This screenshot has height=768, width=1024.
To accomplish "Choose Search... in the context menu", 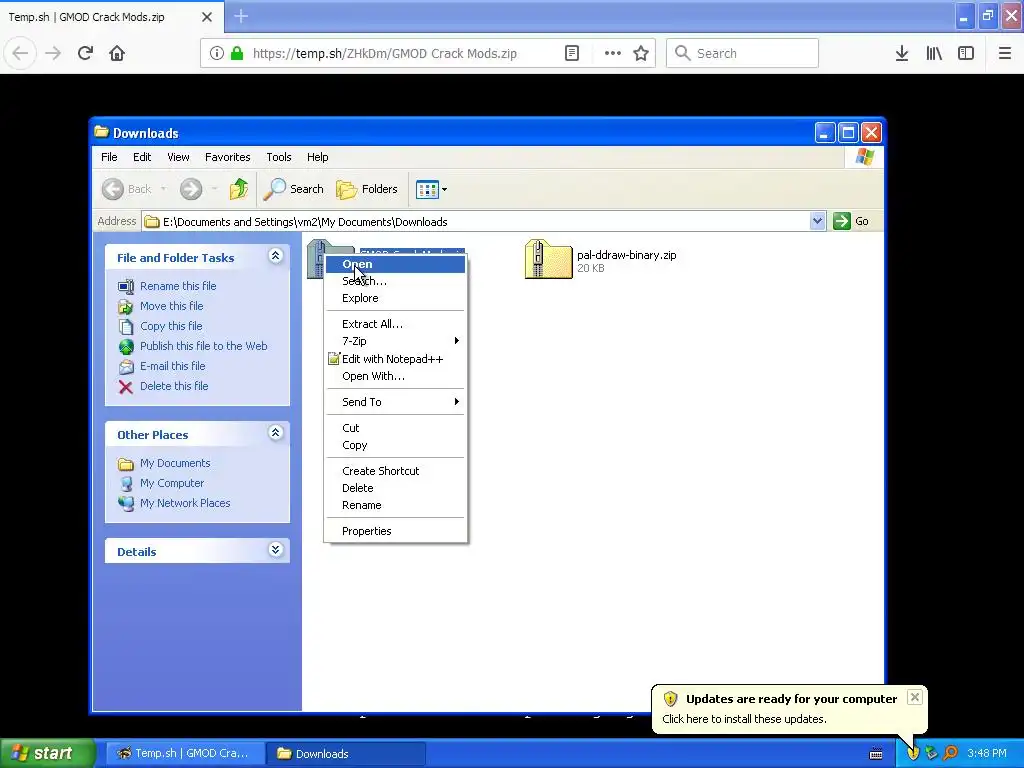I will [x=395, y=281].
